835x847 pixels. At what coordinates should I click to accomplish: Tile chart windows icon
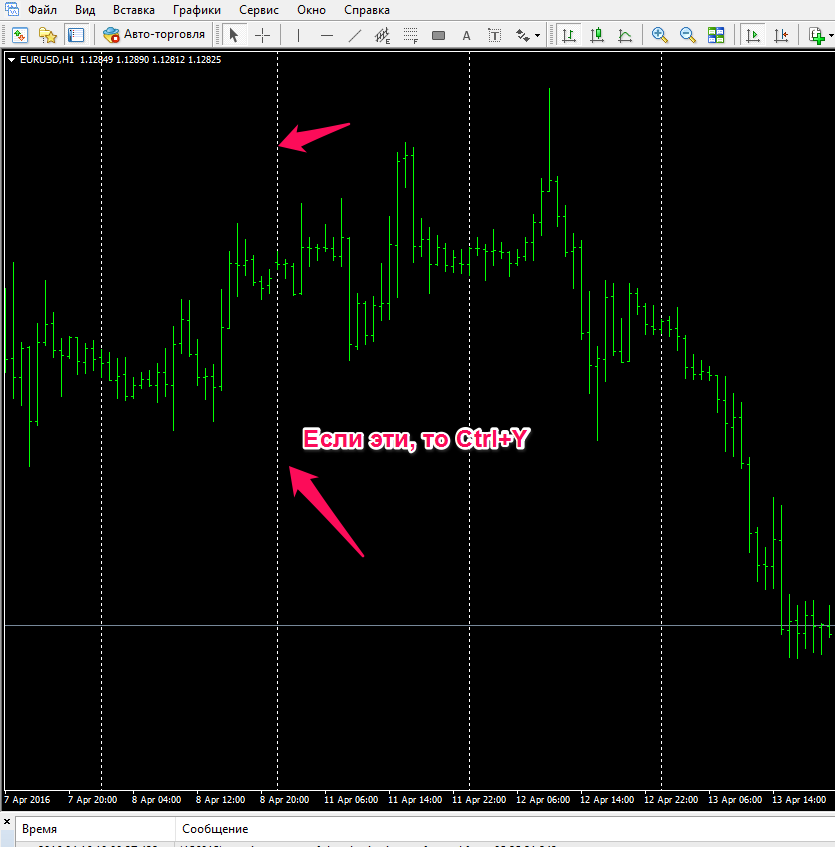point(716,36)
